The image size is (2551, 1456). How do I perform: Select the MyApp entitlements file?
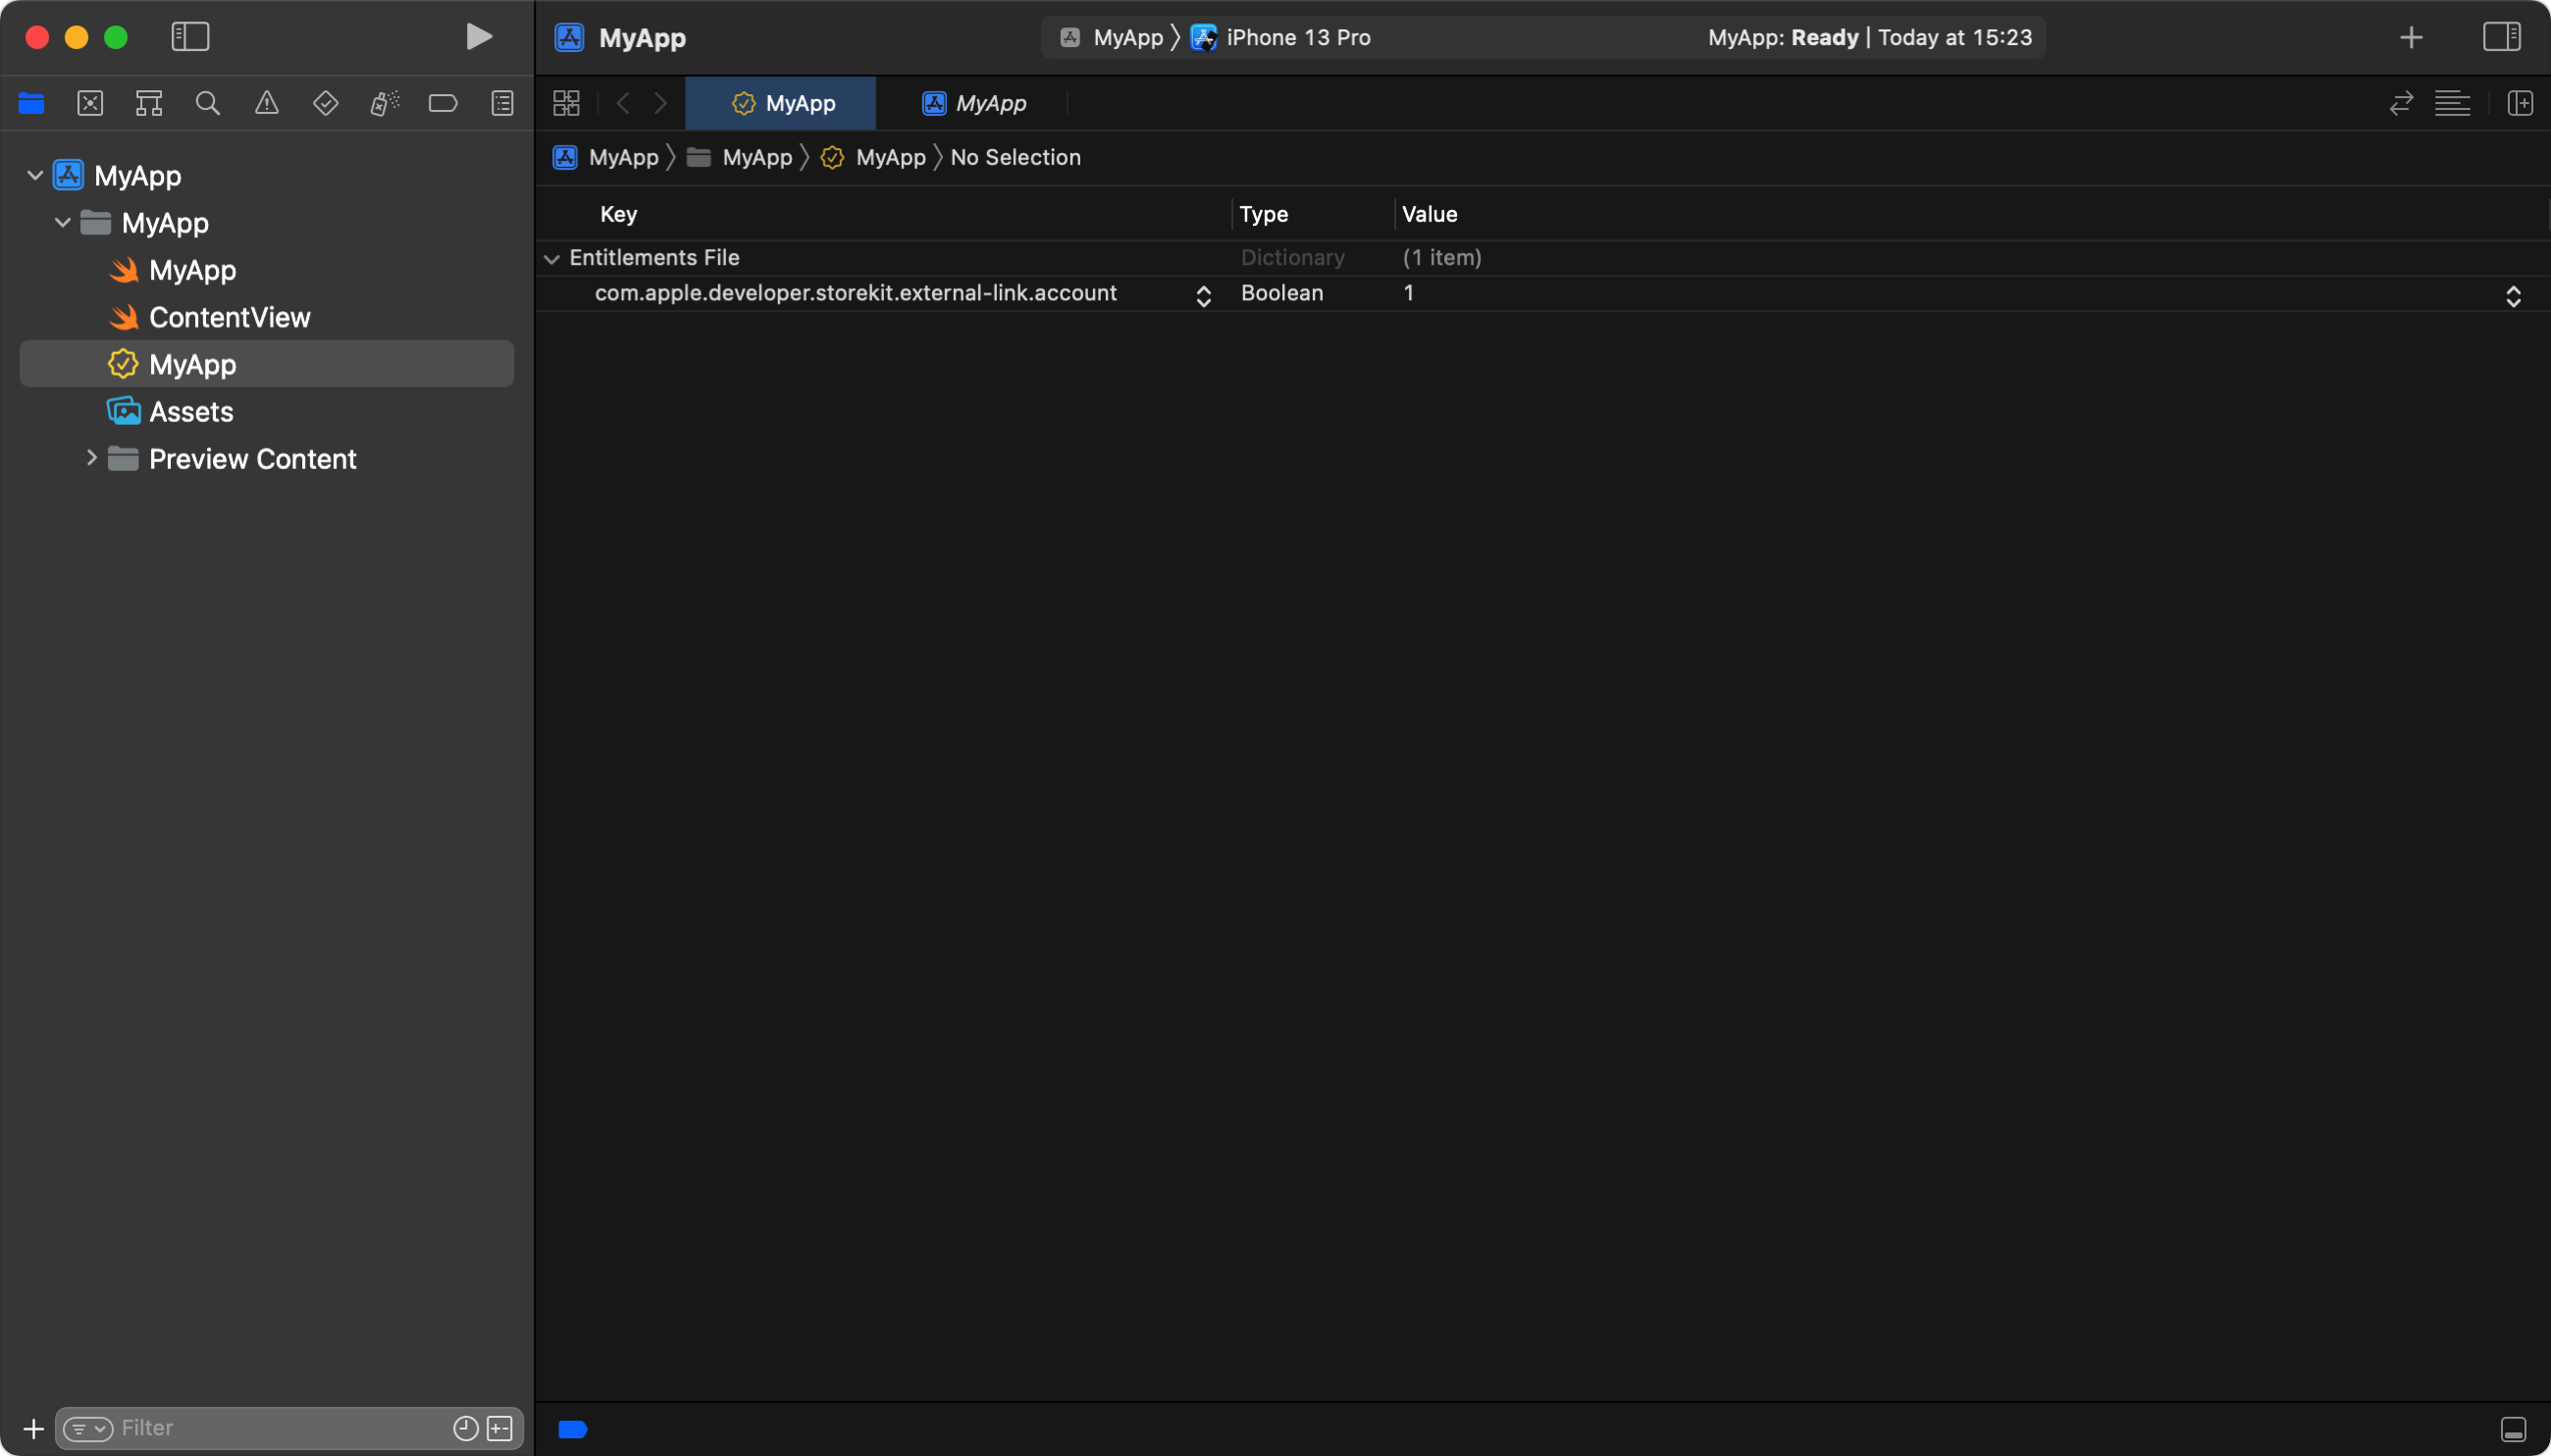[191, 363]
